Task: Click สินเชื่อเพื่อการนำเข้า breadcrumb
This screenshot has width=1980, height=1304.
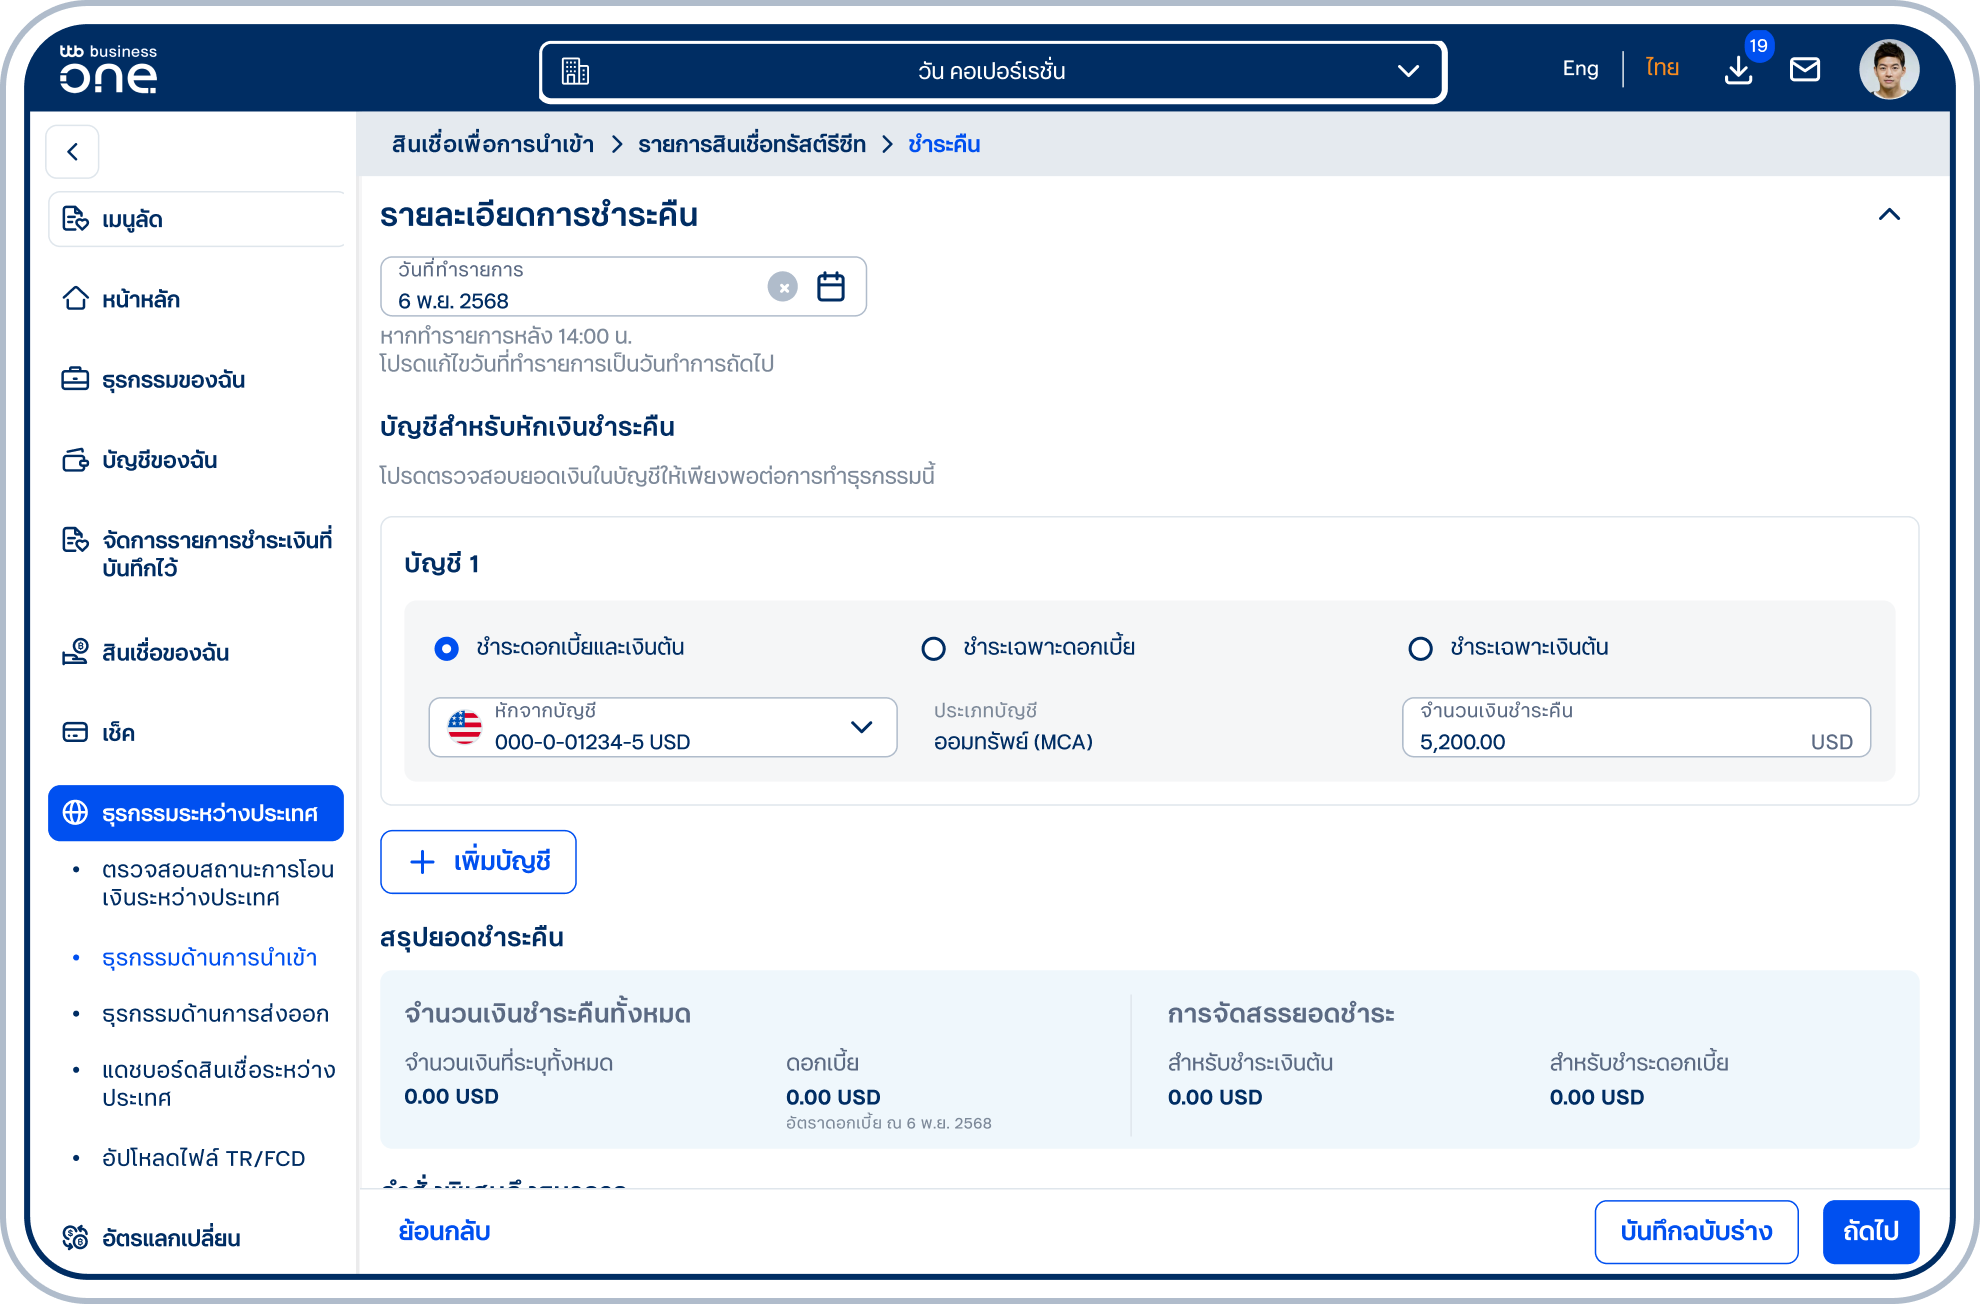Action: (x=492, y=144)
